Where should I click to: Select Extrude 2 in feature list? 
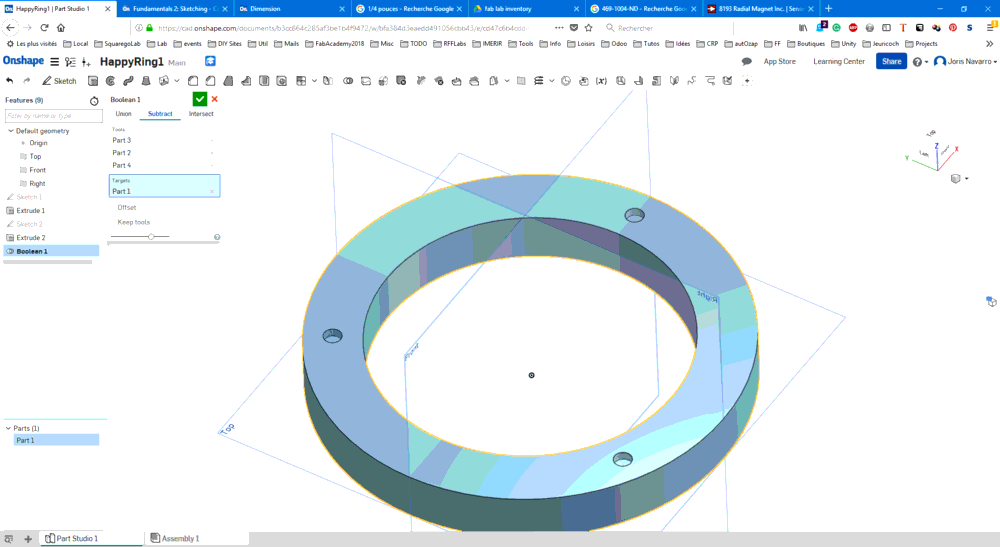[x=31, y=238]
